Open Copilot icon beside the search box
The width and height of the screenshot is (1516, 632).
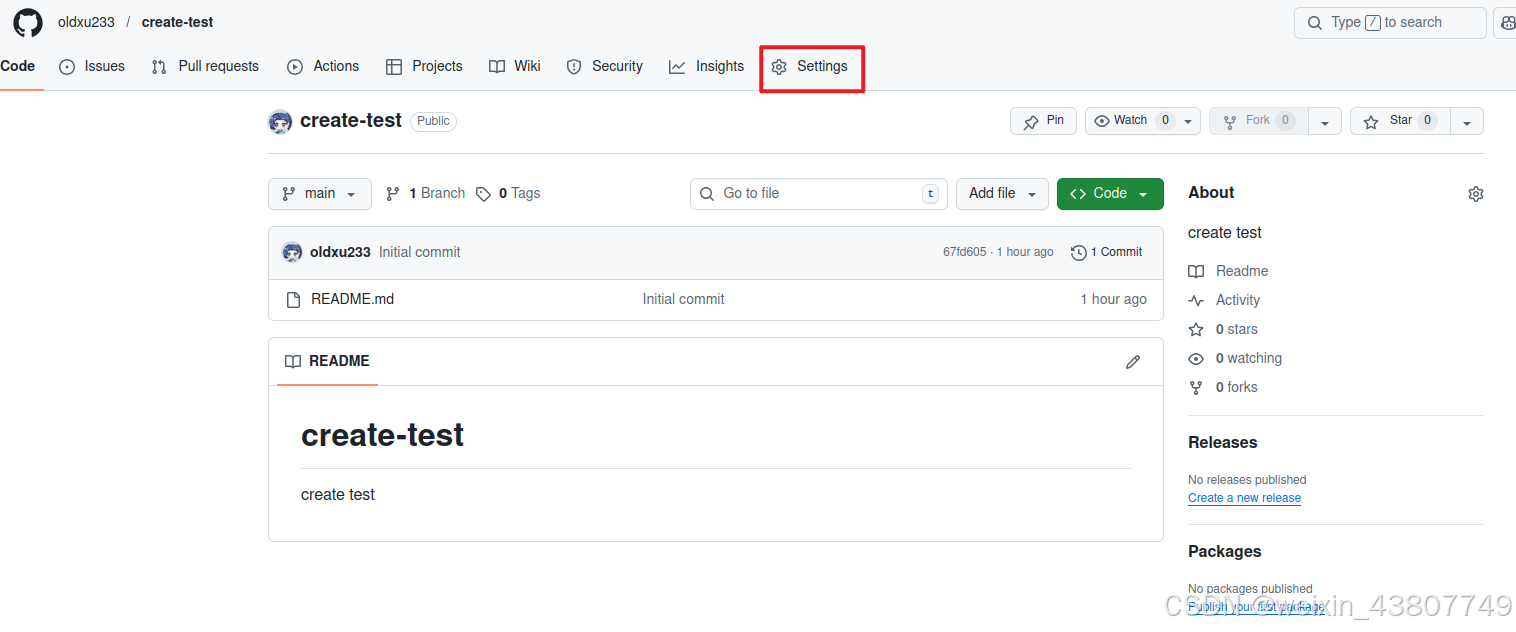[x=1505, y=22]
